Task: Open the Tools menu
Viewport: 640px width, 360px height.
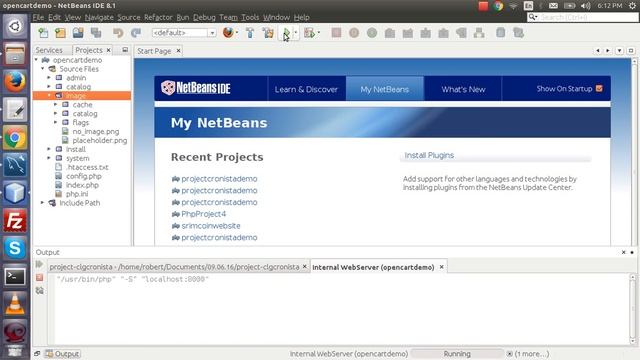Action: [250, 17]
